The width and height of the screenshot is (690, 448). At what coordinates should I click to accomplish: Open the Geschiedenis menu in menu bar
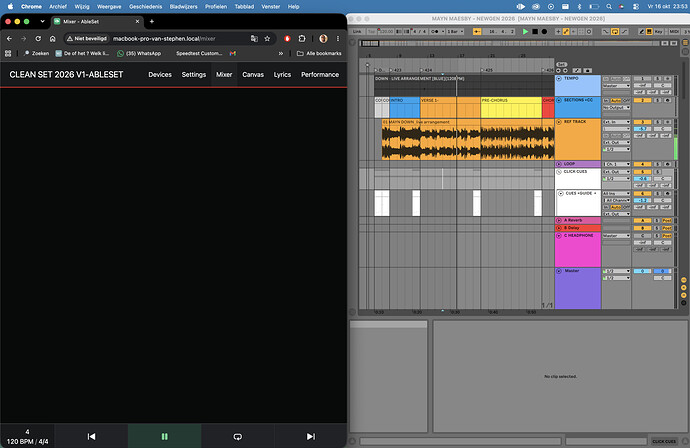[145, 7]
